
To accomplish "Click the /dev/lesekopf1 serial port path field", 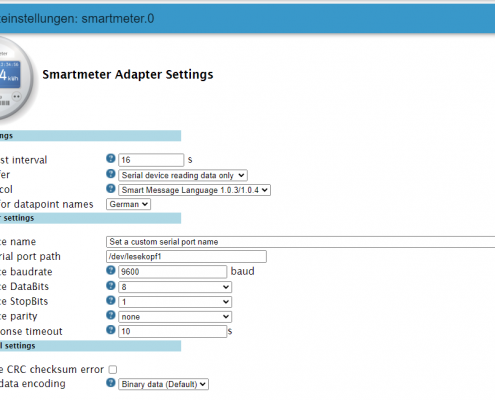I will pyautogui.click(x=186, y=257).
